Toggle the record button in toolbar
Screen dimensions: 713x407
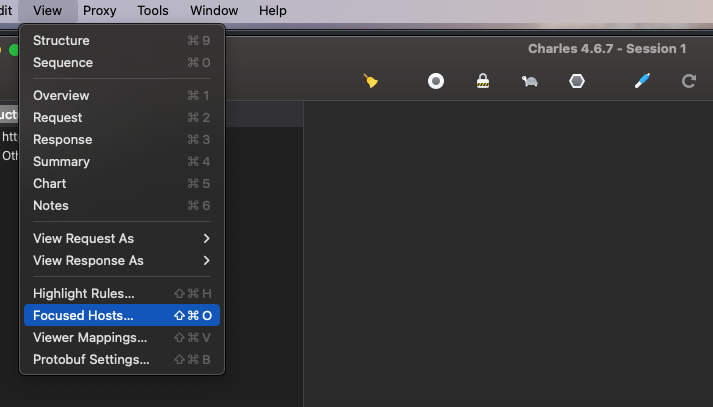pos(436,81)
